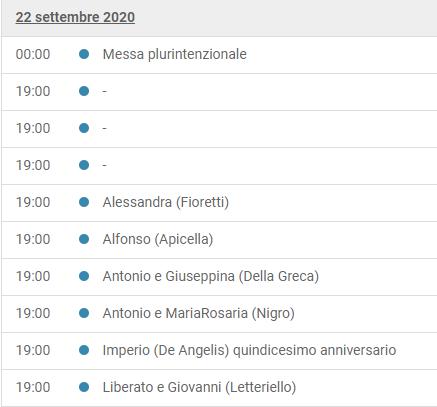Screen dimensions: 437x407
Task: Open the Alfonso (Apicella) event
Action: [158, 239]
